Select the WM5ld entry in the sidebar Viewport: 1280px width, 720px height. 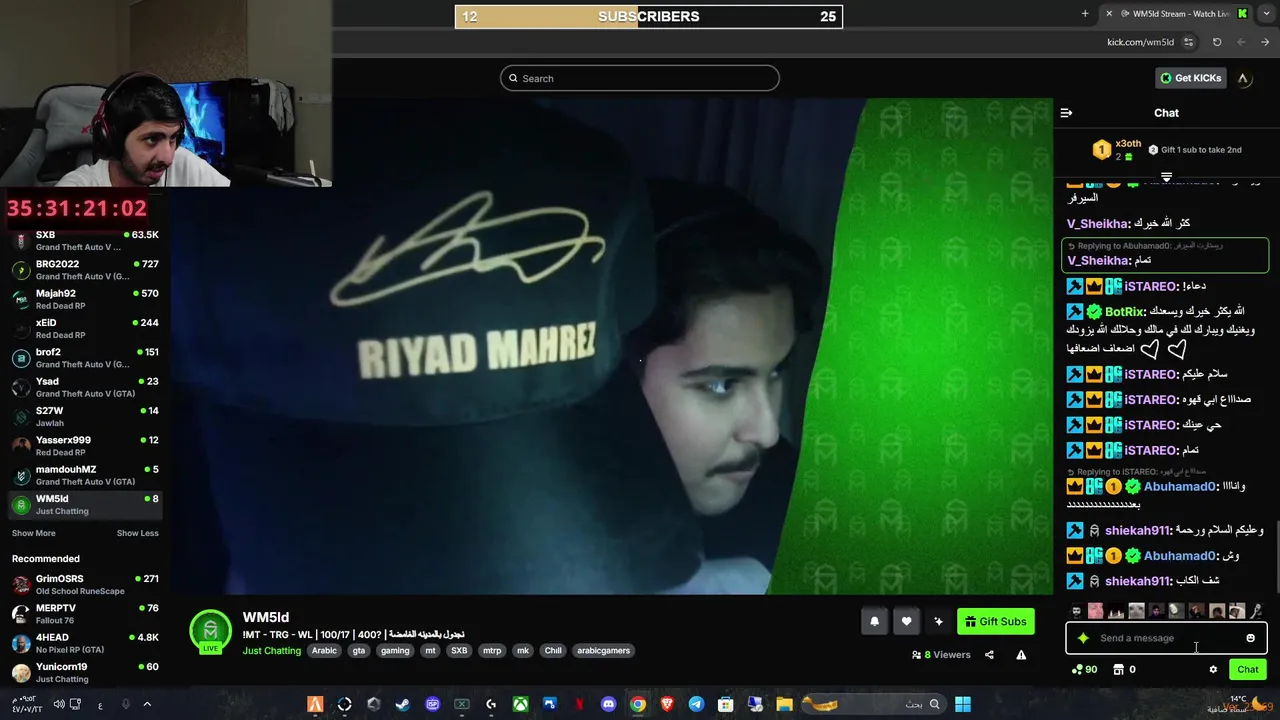(85, 504)
